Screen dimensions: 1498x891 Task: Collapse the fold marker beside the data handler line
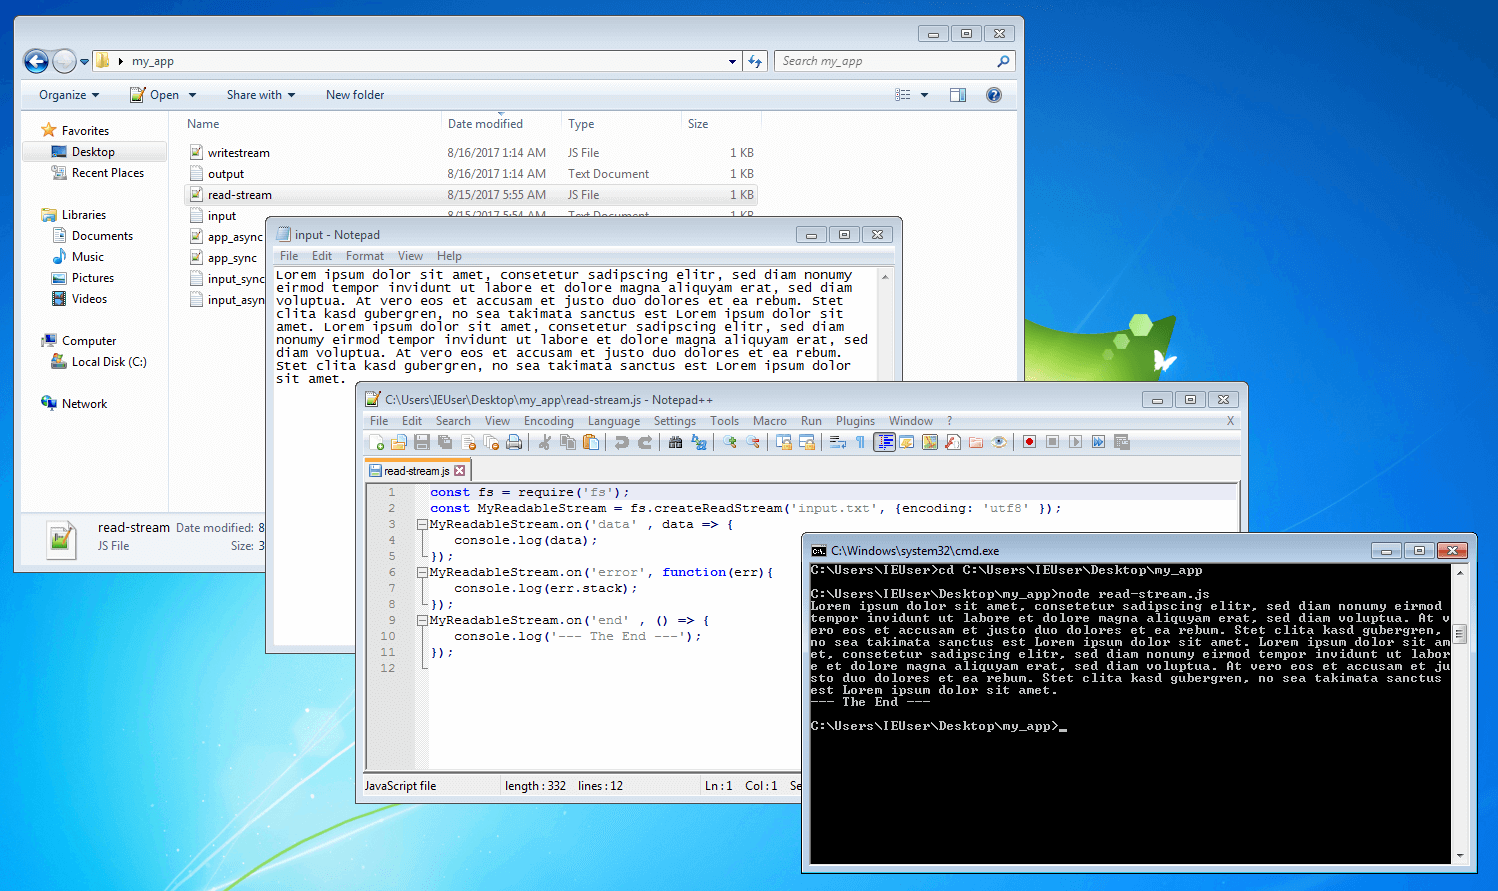tap(422, 524)
